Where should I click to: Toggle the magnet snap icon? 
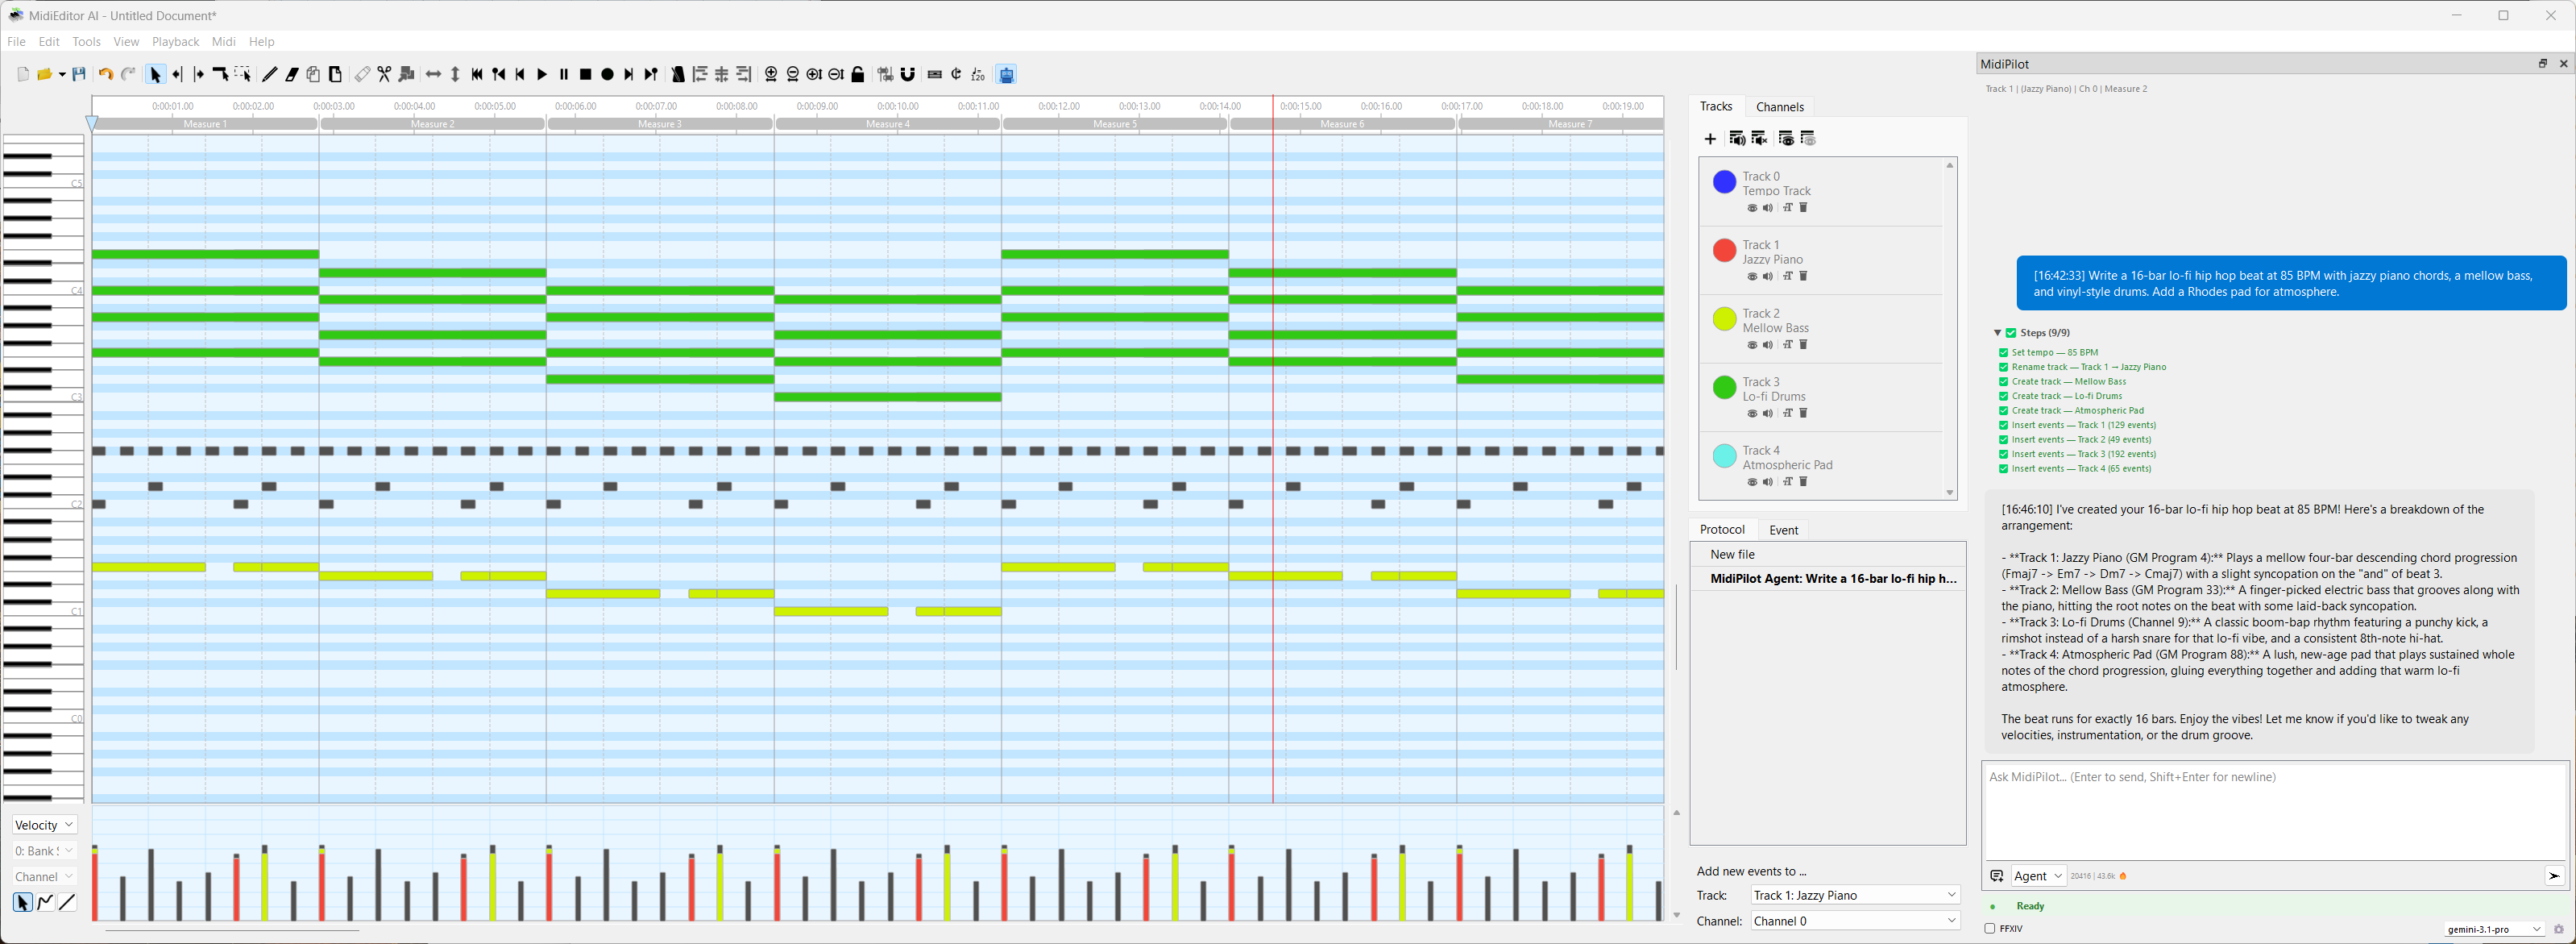click(908, 75)
